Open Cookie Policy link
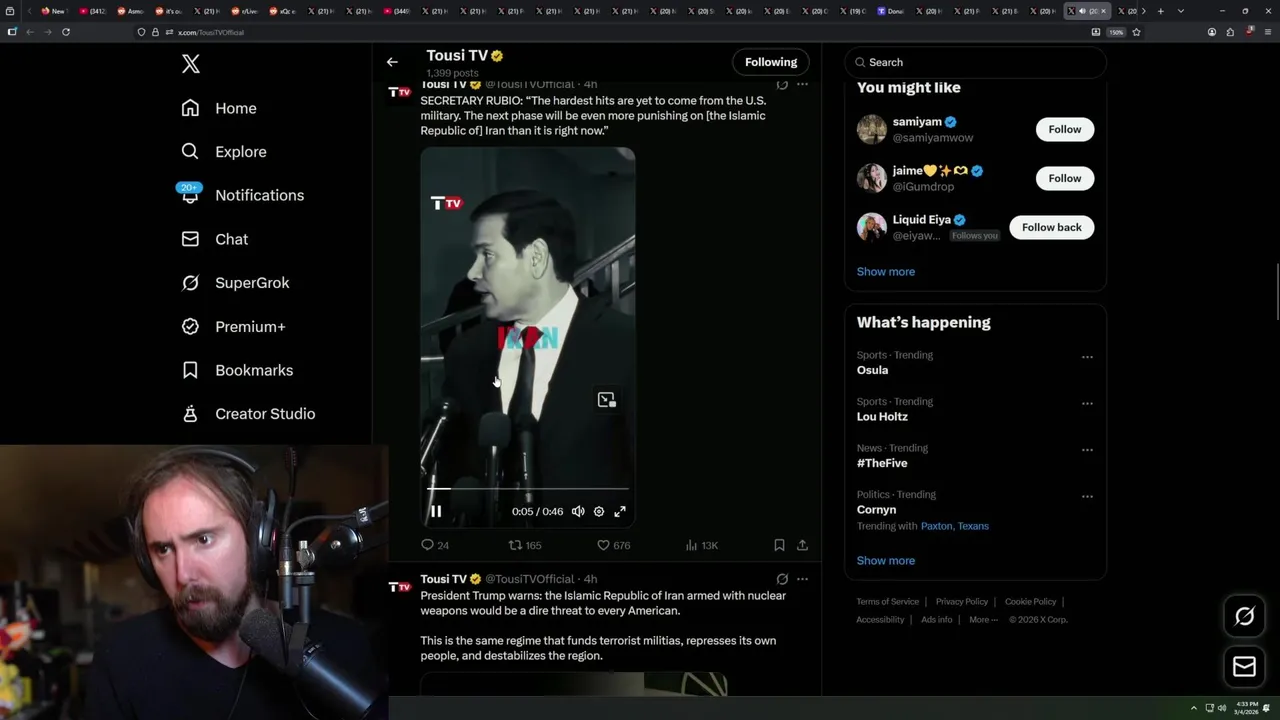This screenshot has height=720, width=1280. (1030, 602)
